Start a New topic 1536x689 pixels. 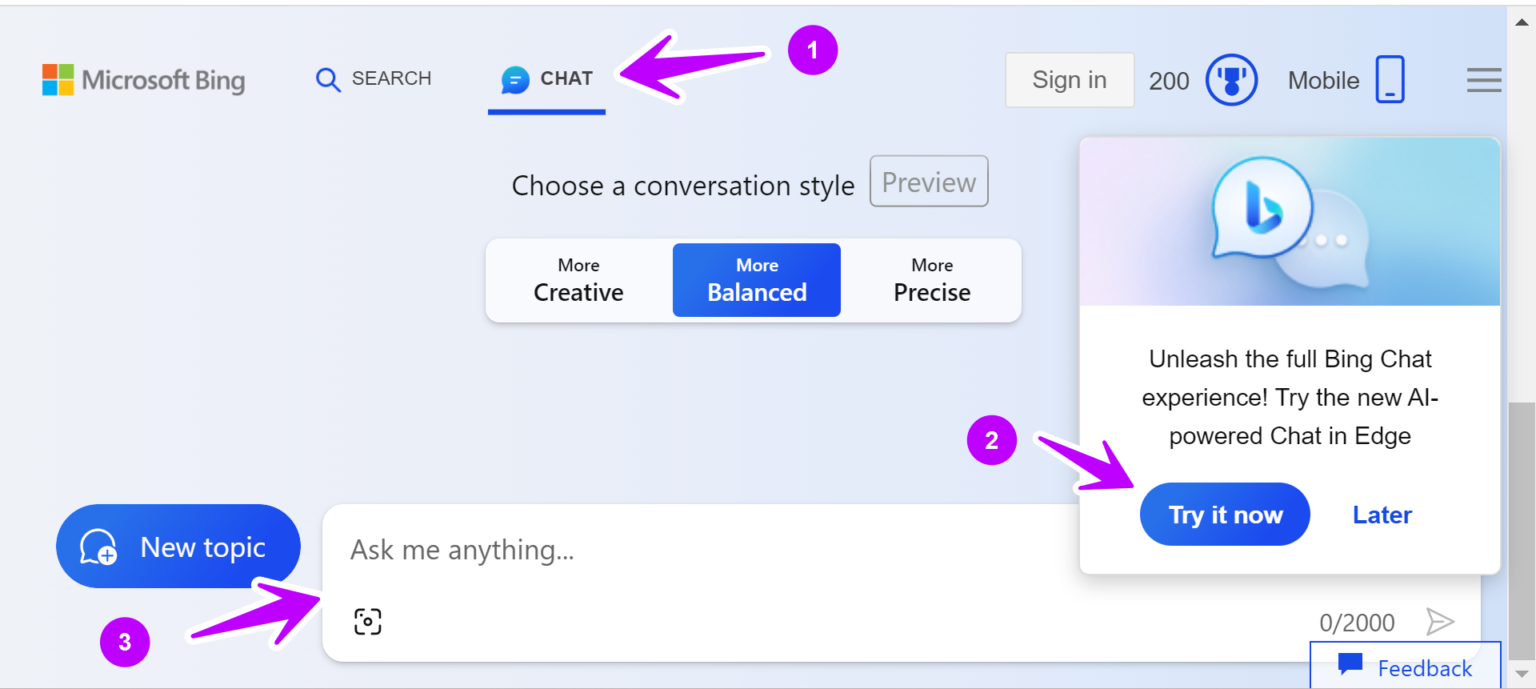tap(178, 547)
